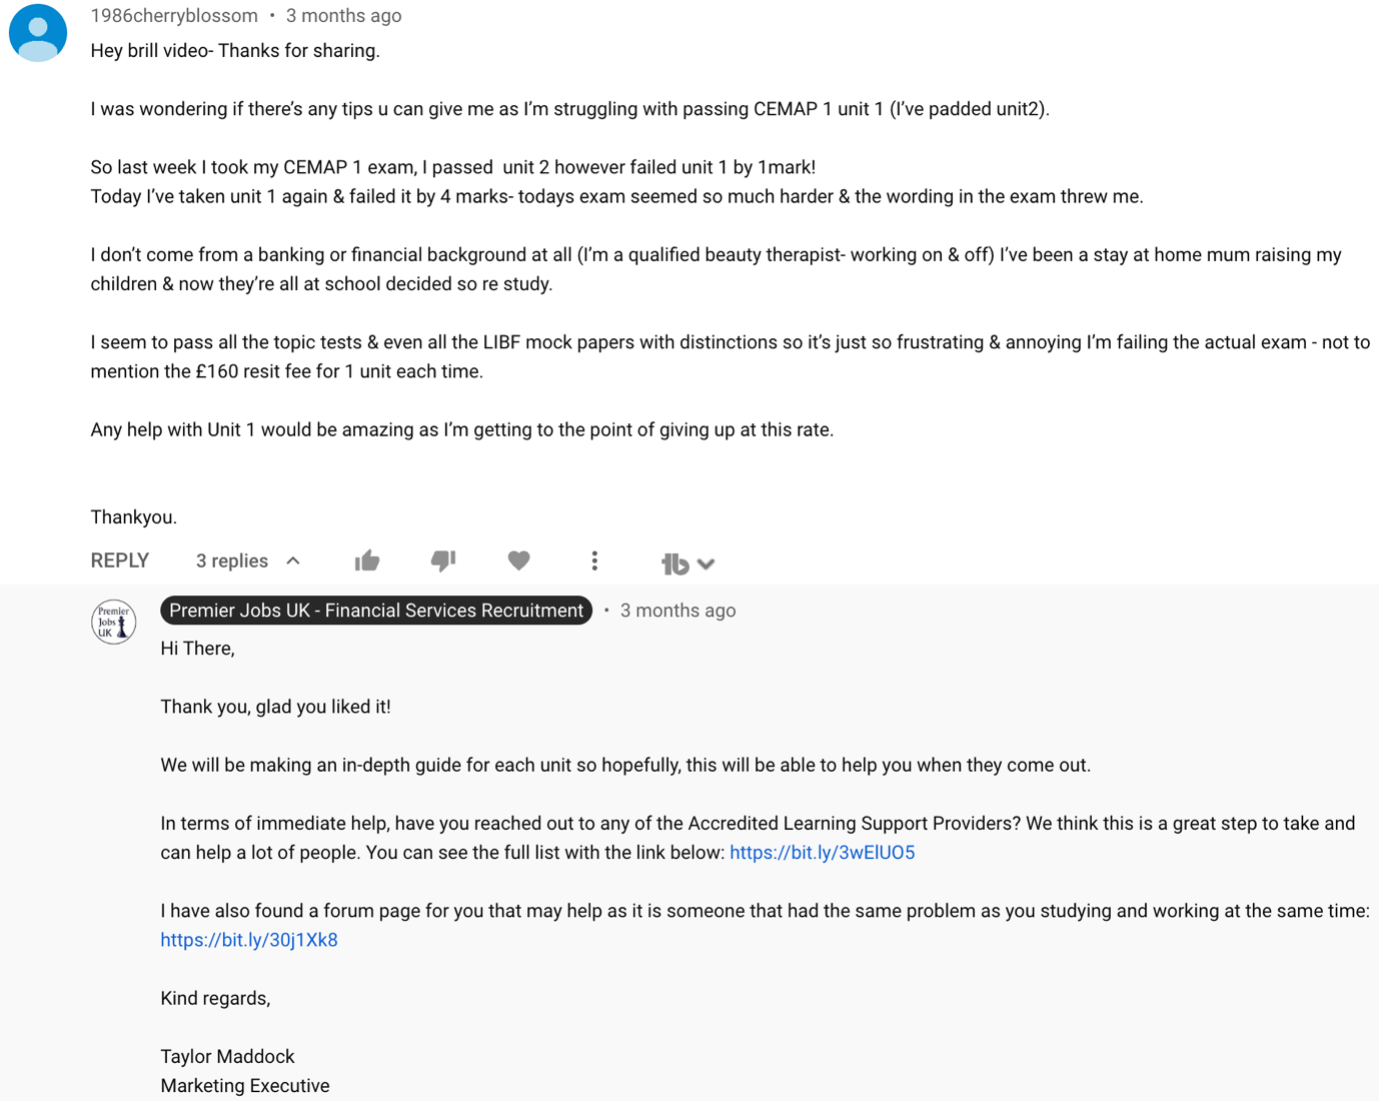Click "3 months ago" on Premier Jobs reply

[x=678, y=610]
